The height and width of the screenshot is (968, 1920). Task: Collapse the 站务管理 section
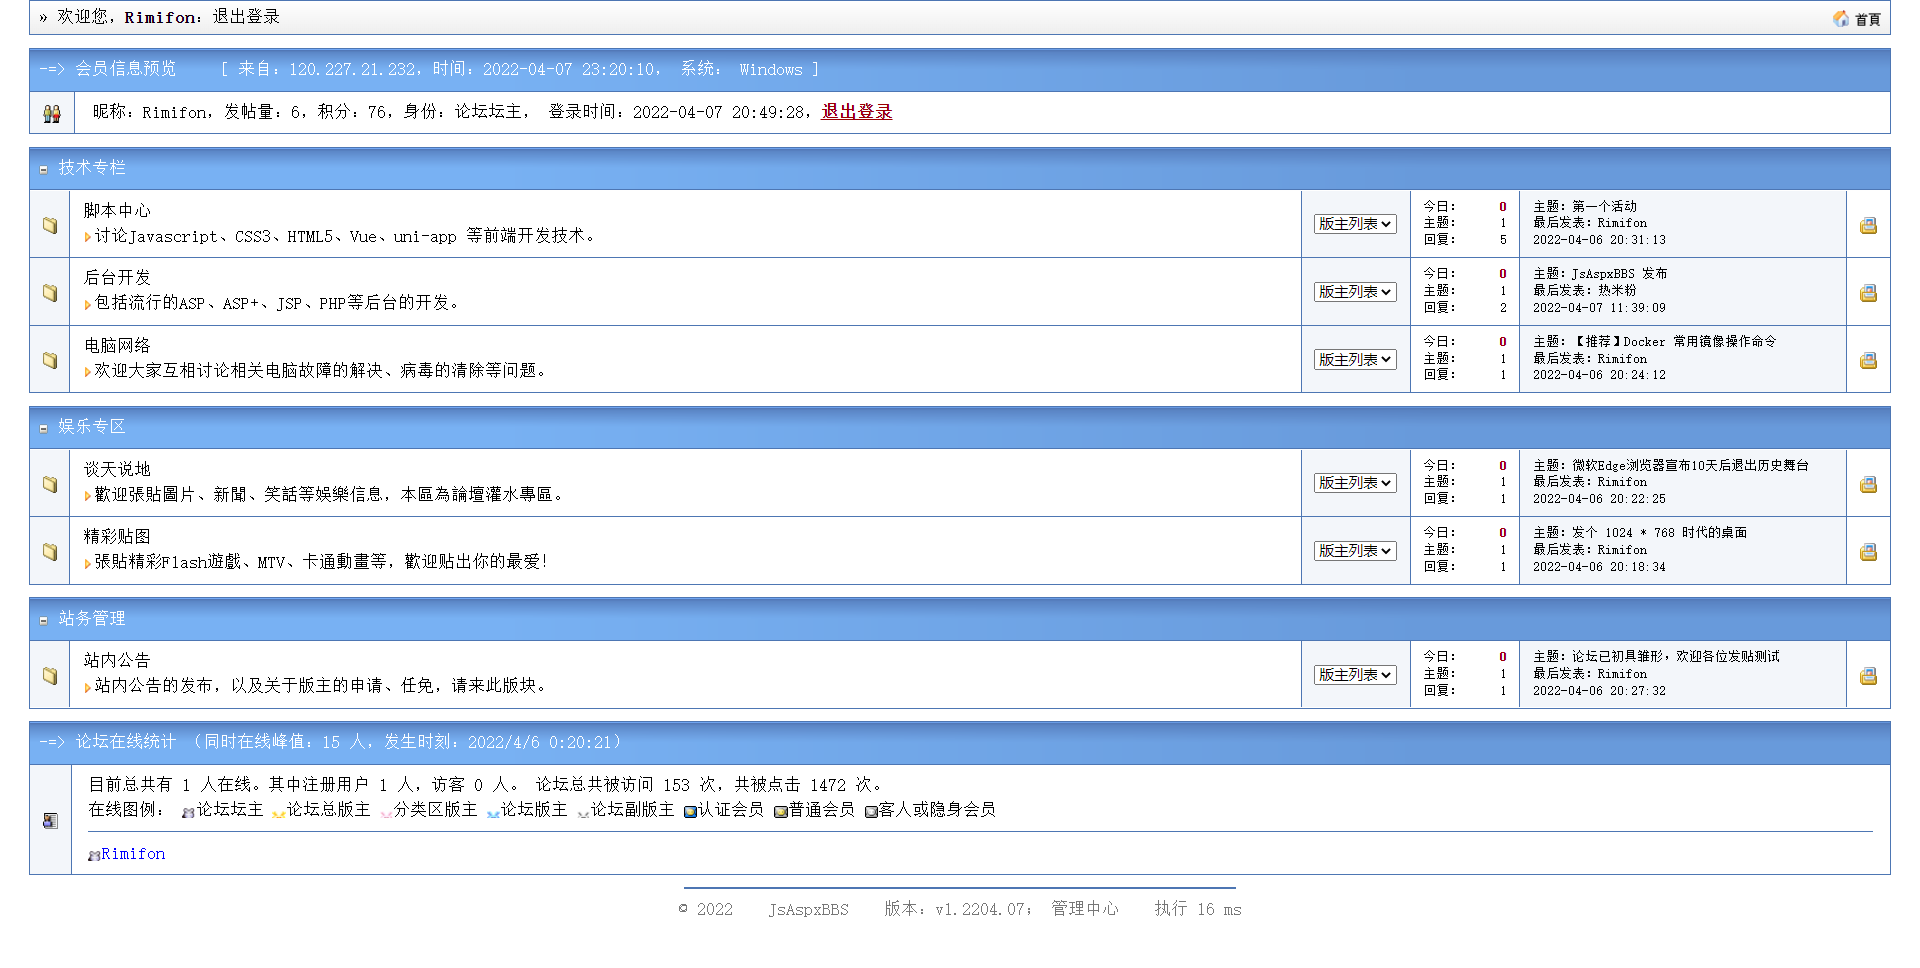(x=43, y=620)
